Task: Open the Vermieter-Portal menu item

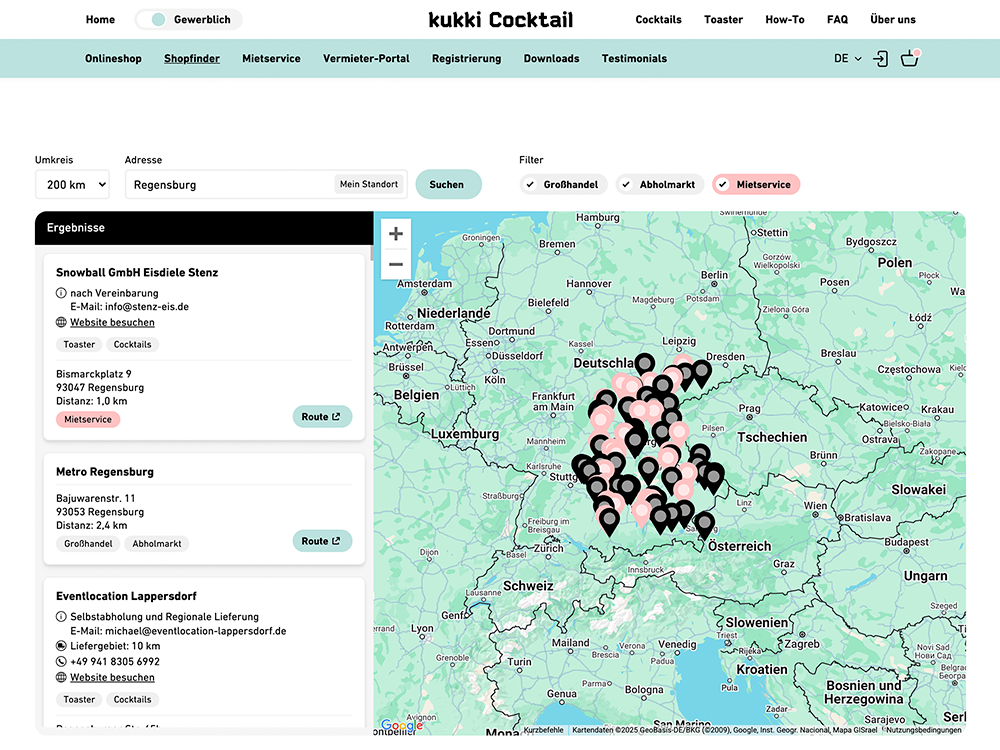Action: click(366, 59)
